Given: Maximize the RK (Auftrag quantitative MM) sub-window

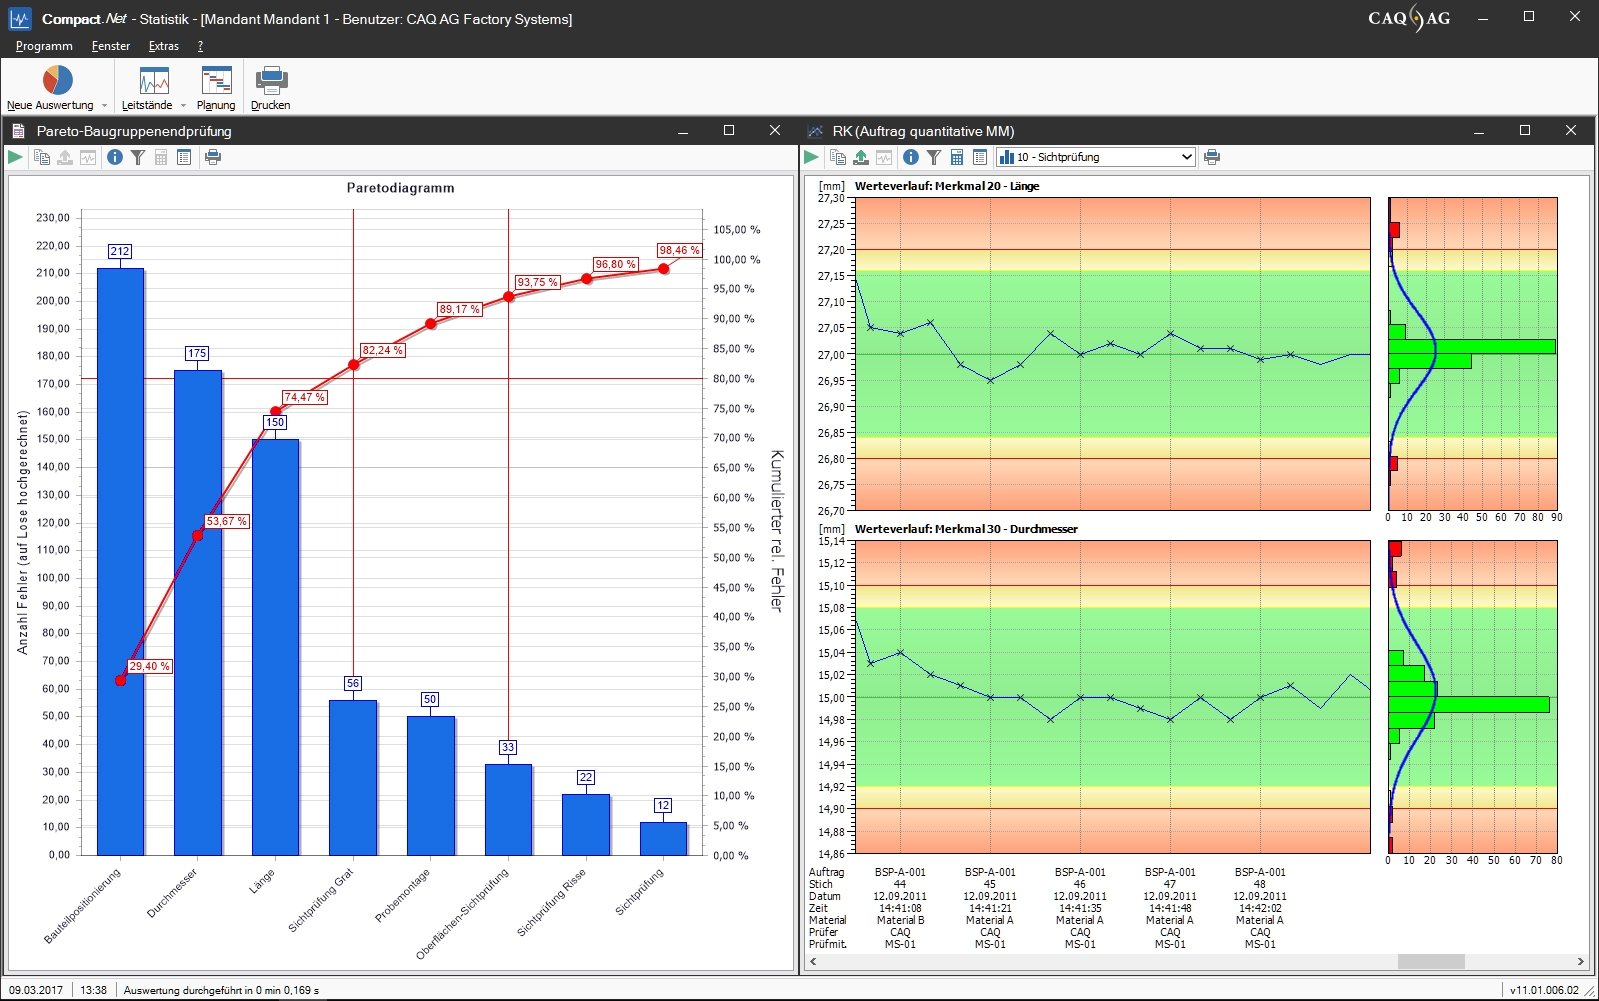Looking at the screenshot, I should pyautogui.click(x=1525, y=131).
